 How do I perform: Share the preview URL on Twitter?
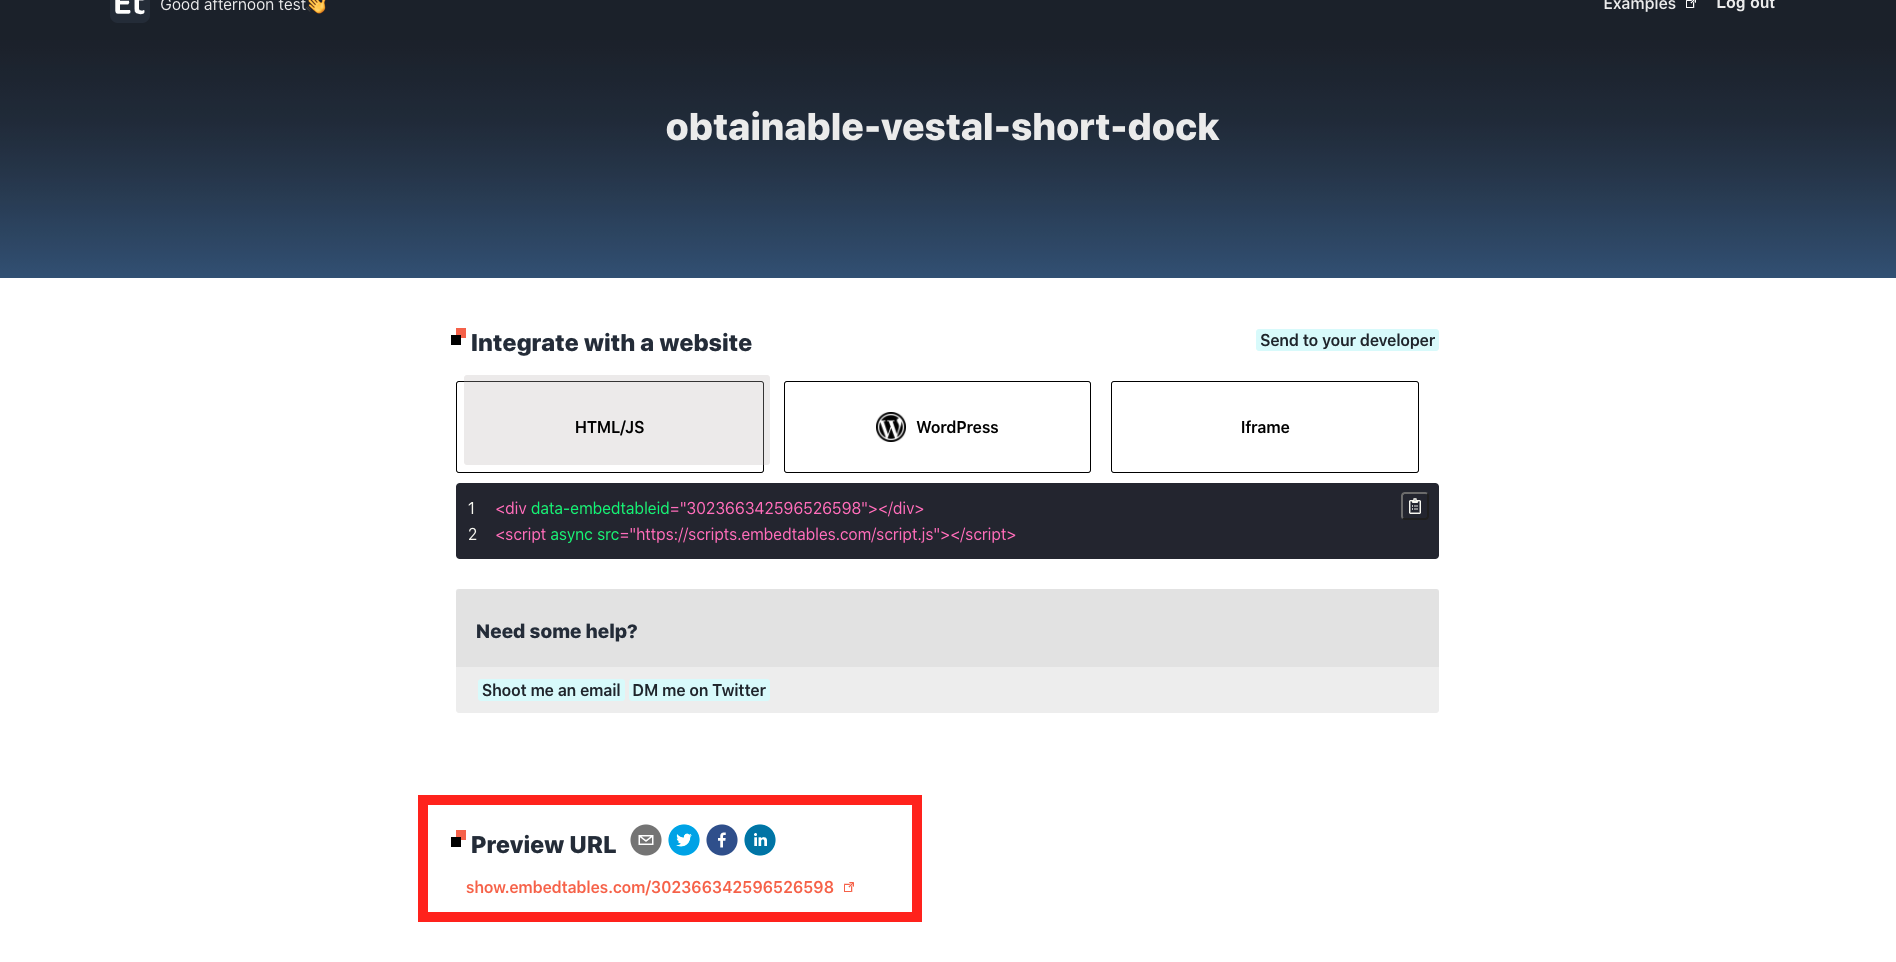tap(684, 840)
